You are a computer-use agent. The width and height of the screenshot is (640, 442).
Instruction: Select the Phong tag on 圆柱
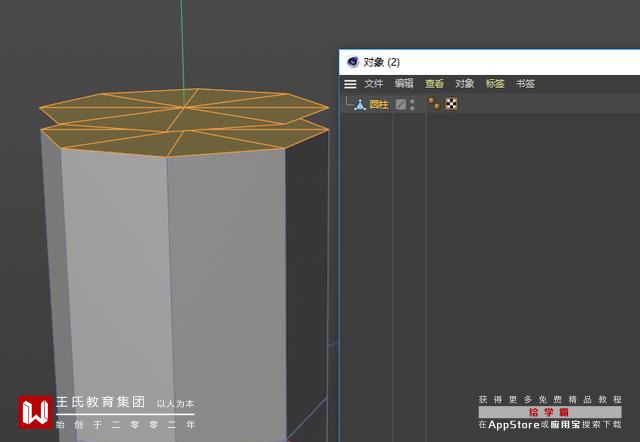point(434,104)
